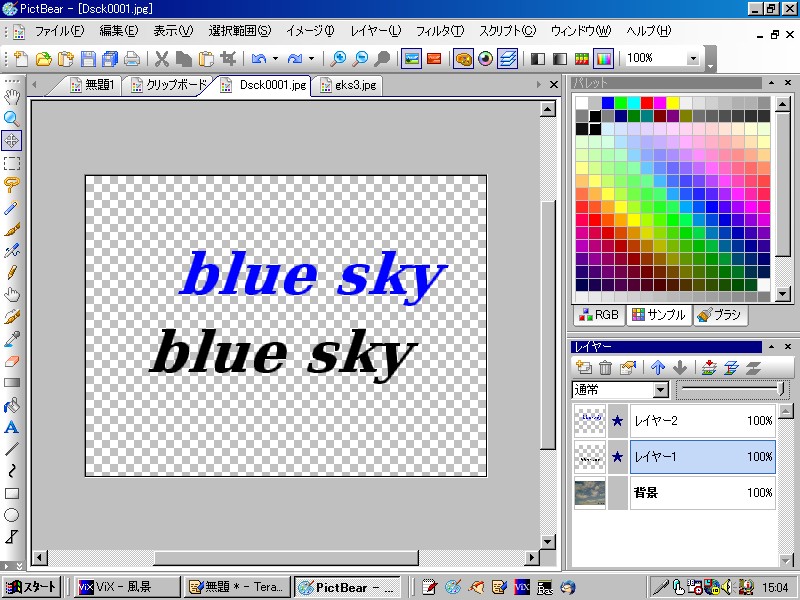The image size is (800, 600).
Task: Delete layer using the trash can icon
Action: tap(605, 368)
